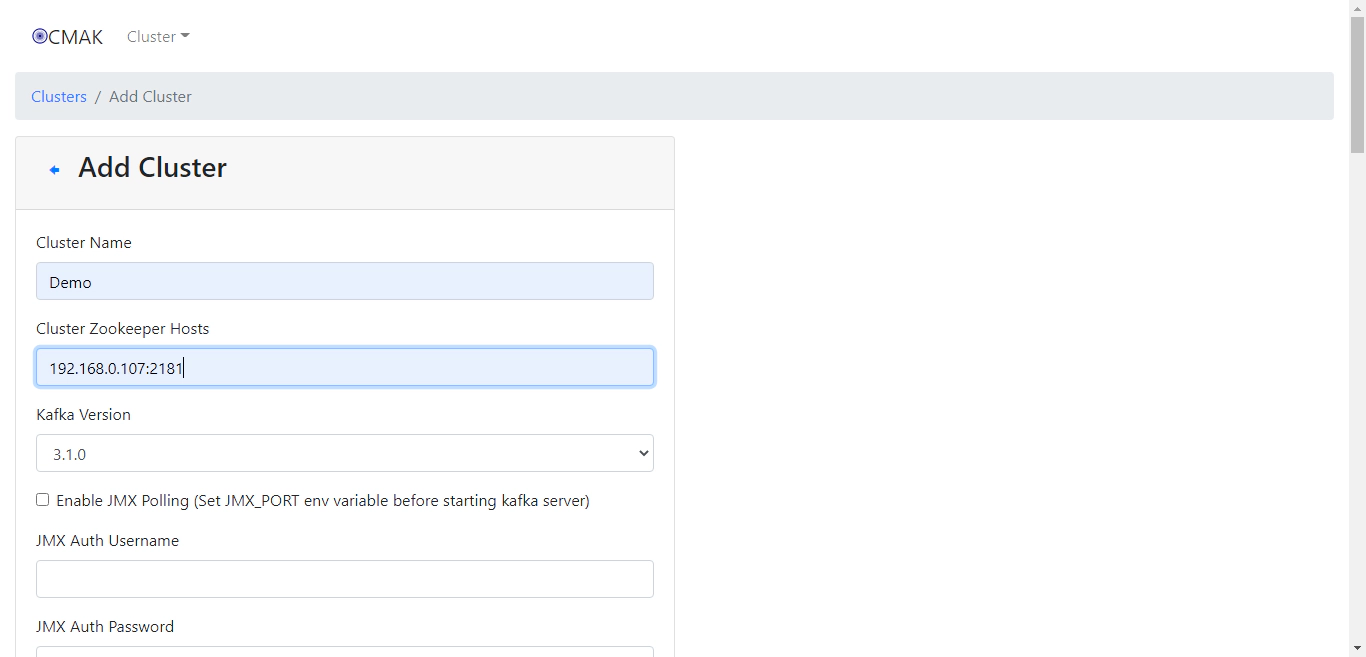1366x657 pixels.
Task: Click the JMX Auth Username label
Action: [108, 541]
